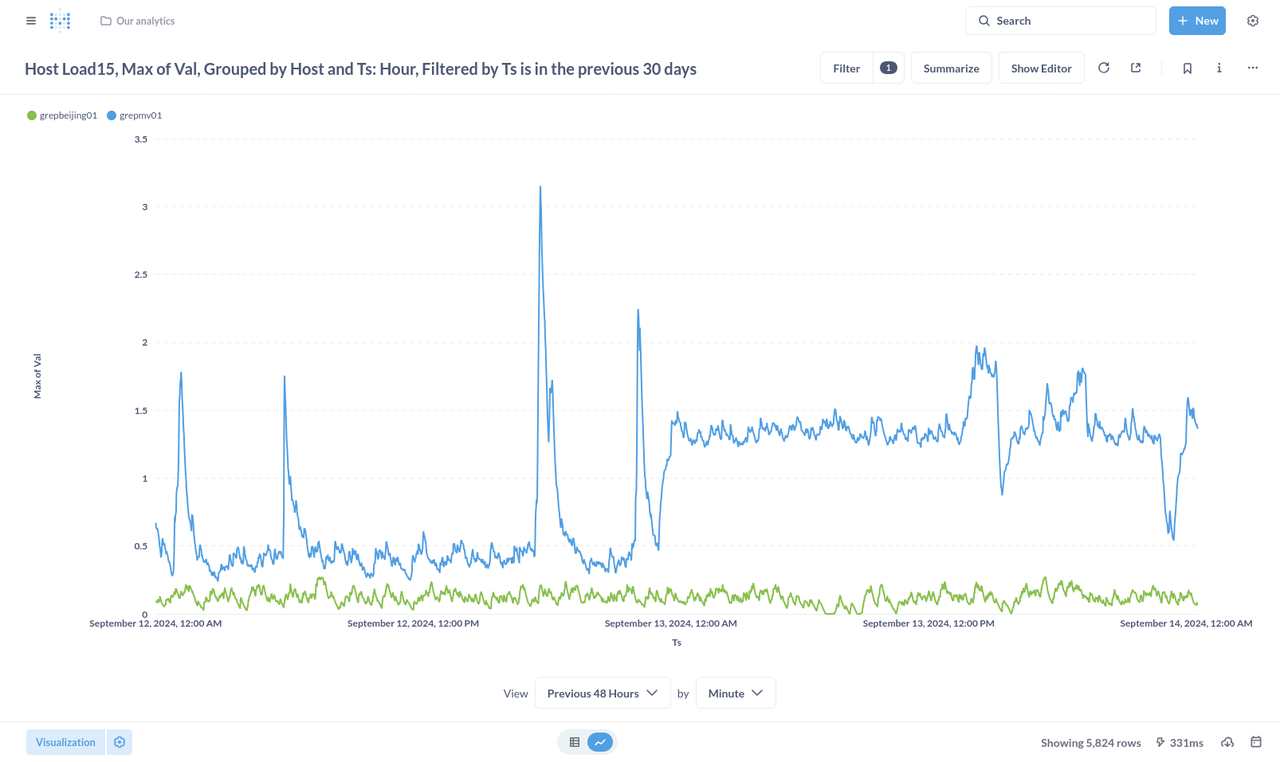Download results via the cloud download icon
This screenshot has width=1280, height=762.
[x=1227, y=742]
